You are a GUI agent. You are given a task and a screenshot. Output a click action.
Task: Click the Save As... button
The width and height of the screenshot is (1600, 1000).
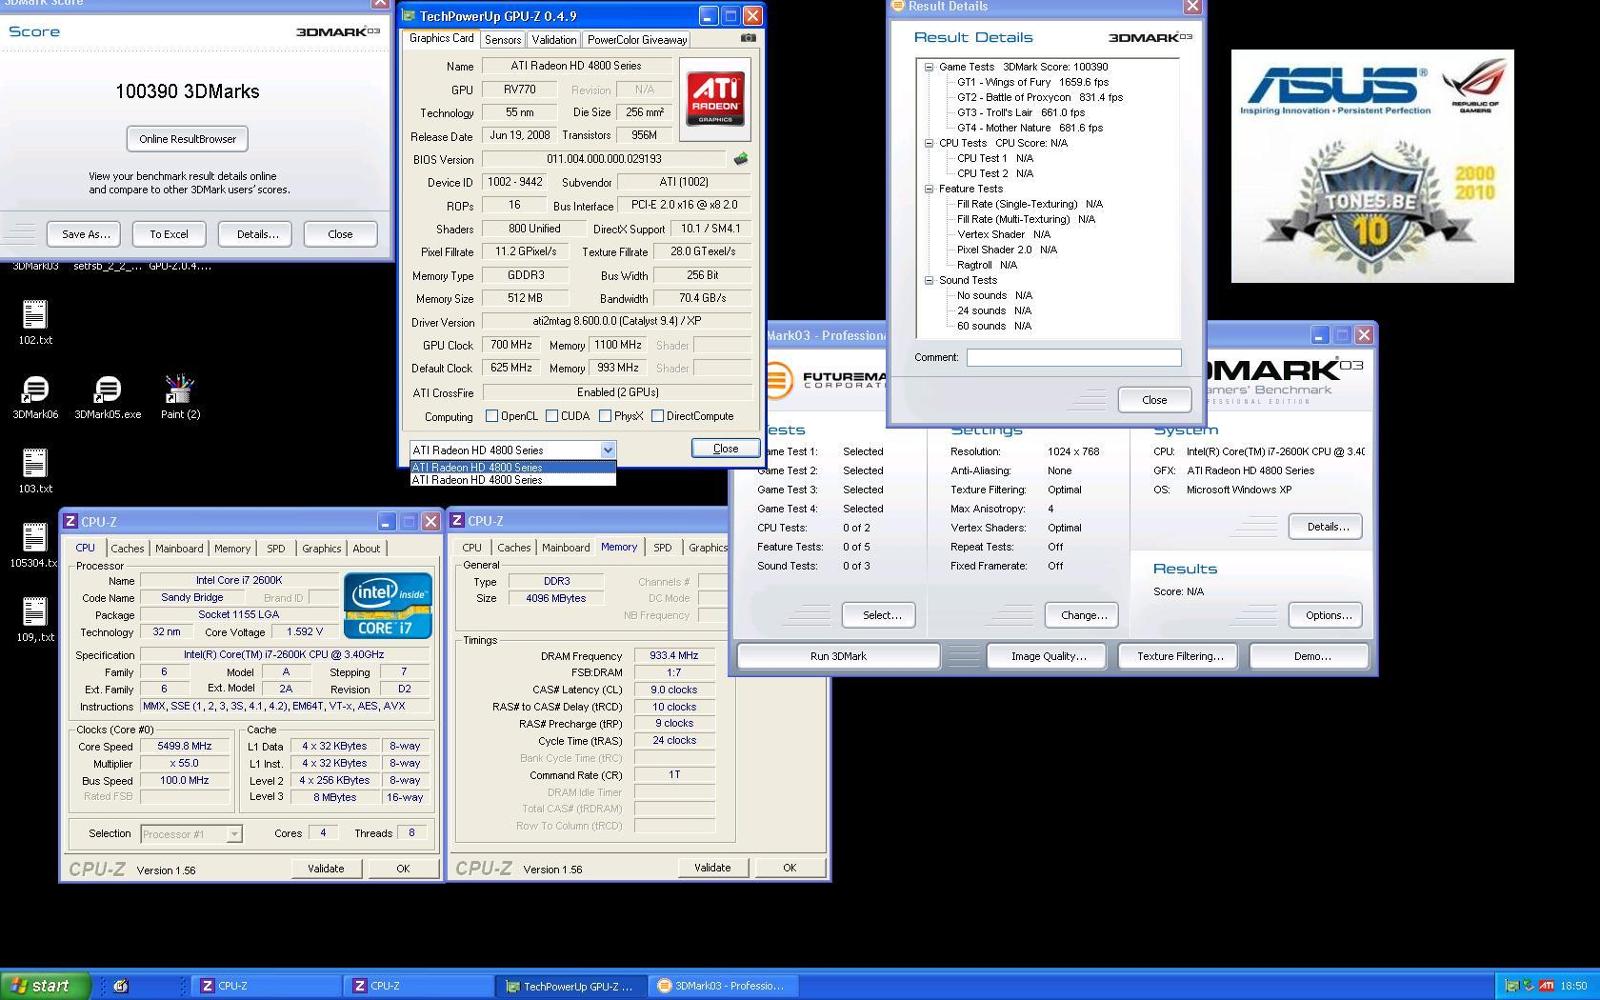click(x=86, y=234)
